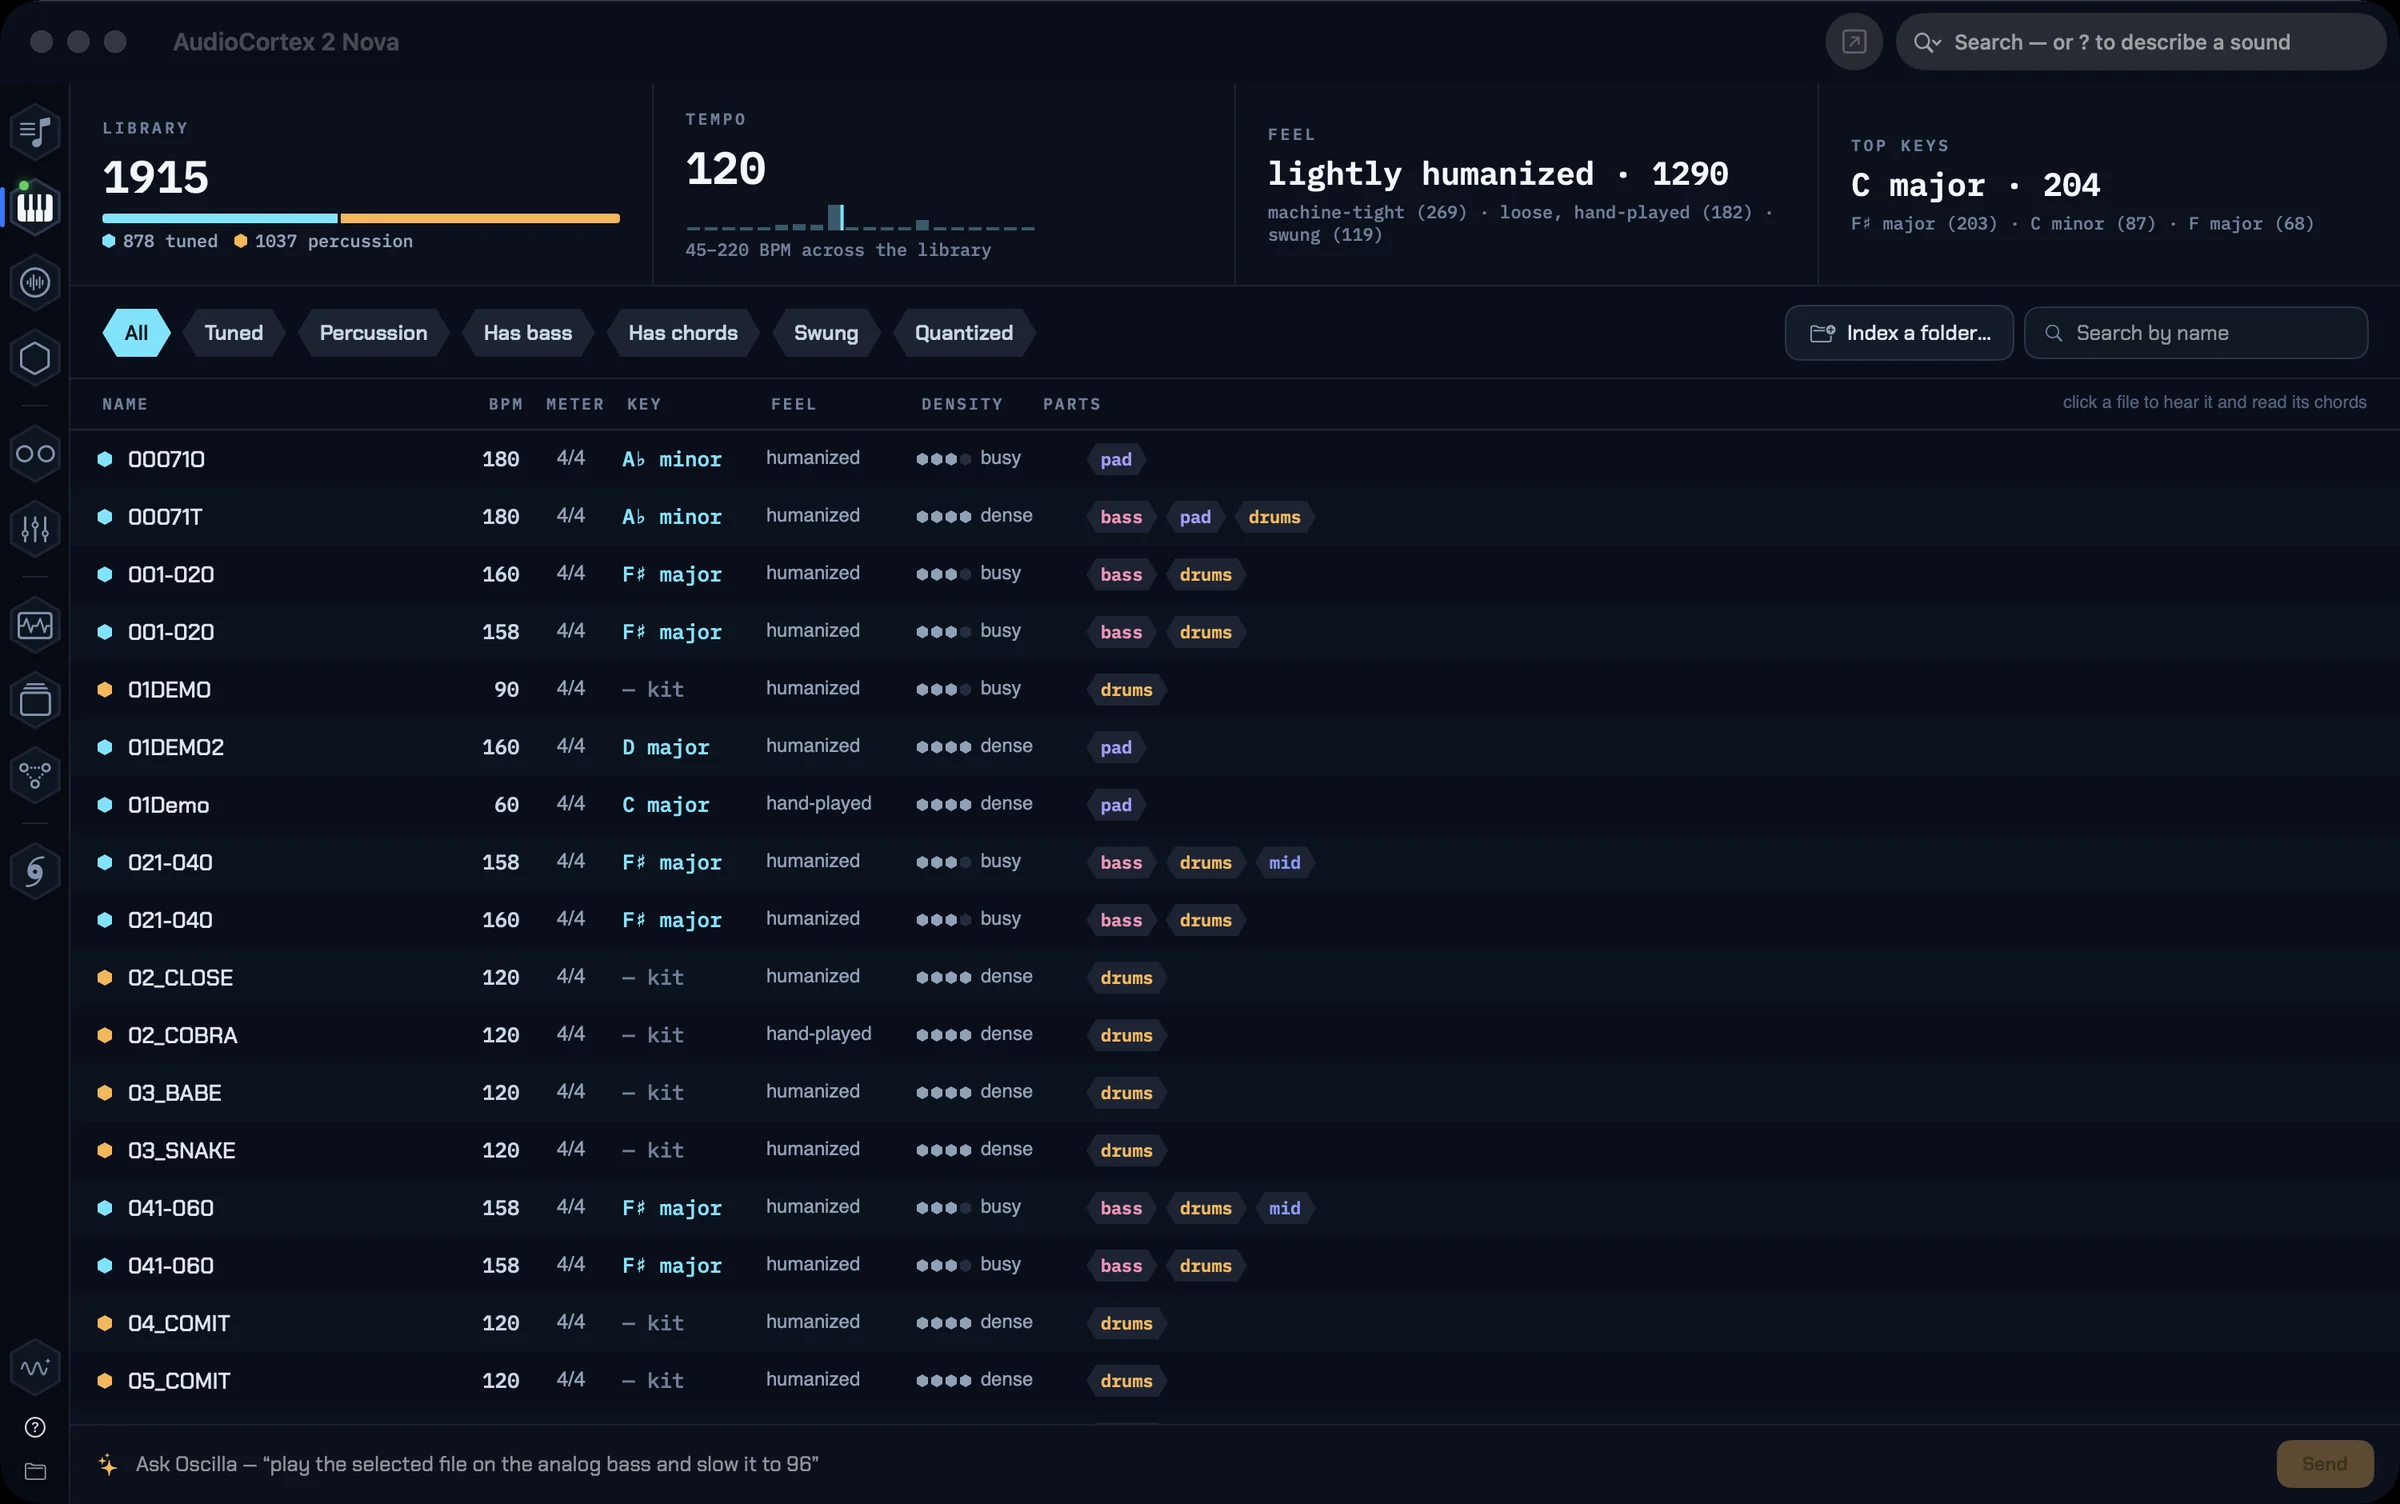
Task: Open the node graph sidebar icon
Action: pos(35,776)
